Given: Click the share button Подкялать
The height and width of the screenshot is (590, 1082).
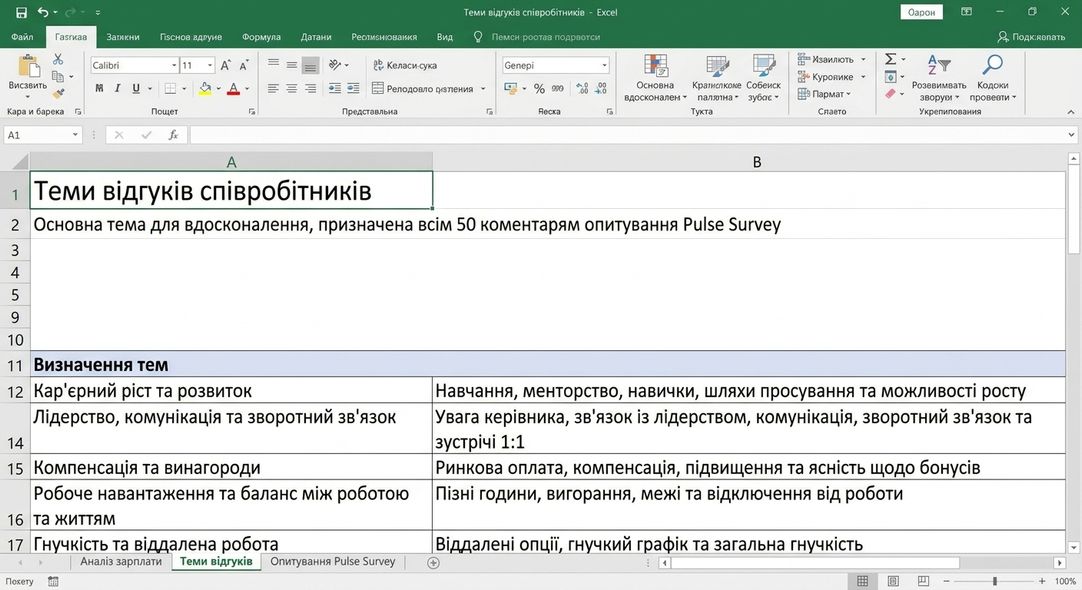Looking at the screenshot, I should pyautogui.click(x=1031, y=37).
